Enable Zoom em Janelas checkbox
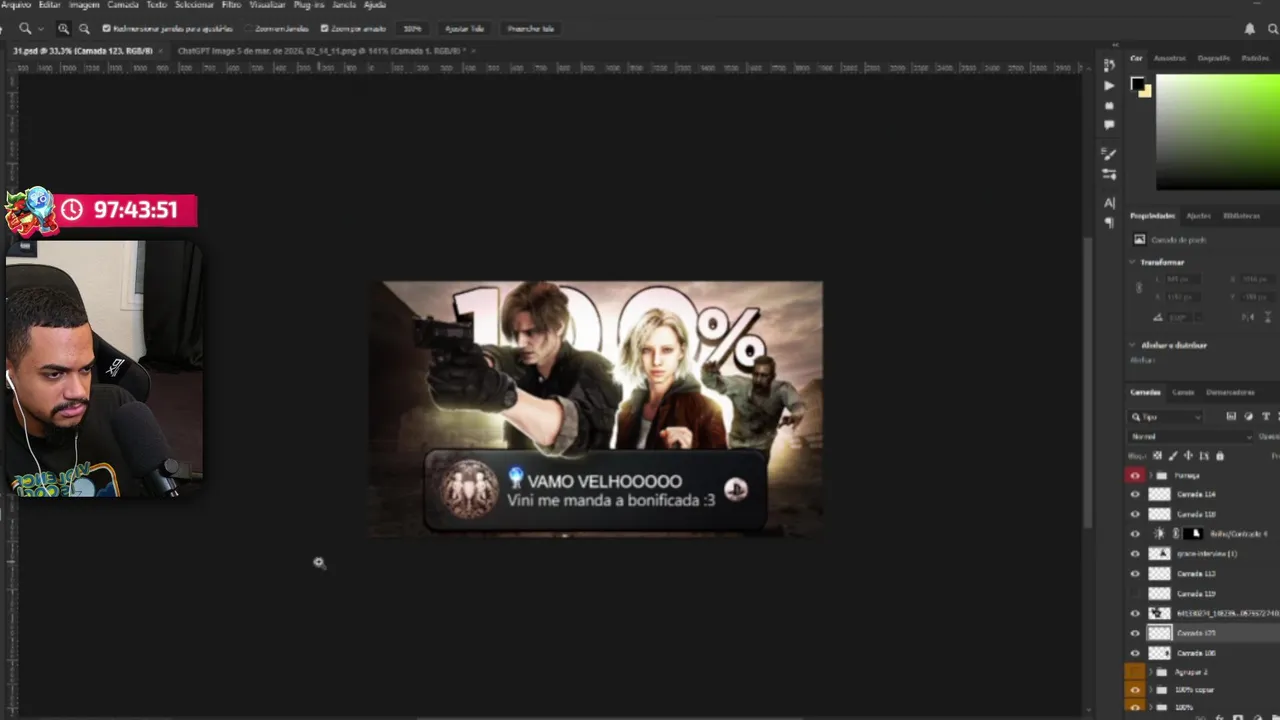1280x720 pixels. (x=248, y=29)
